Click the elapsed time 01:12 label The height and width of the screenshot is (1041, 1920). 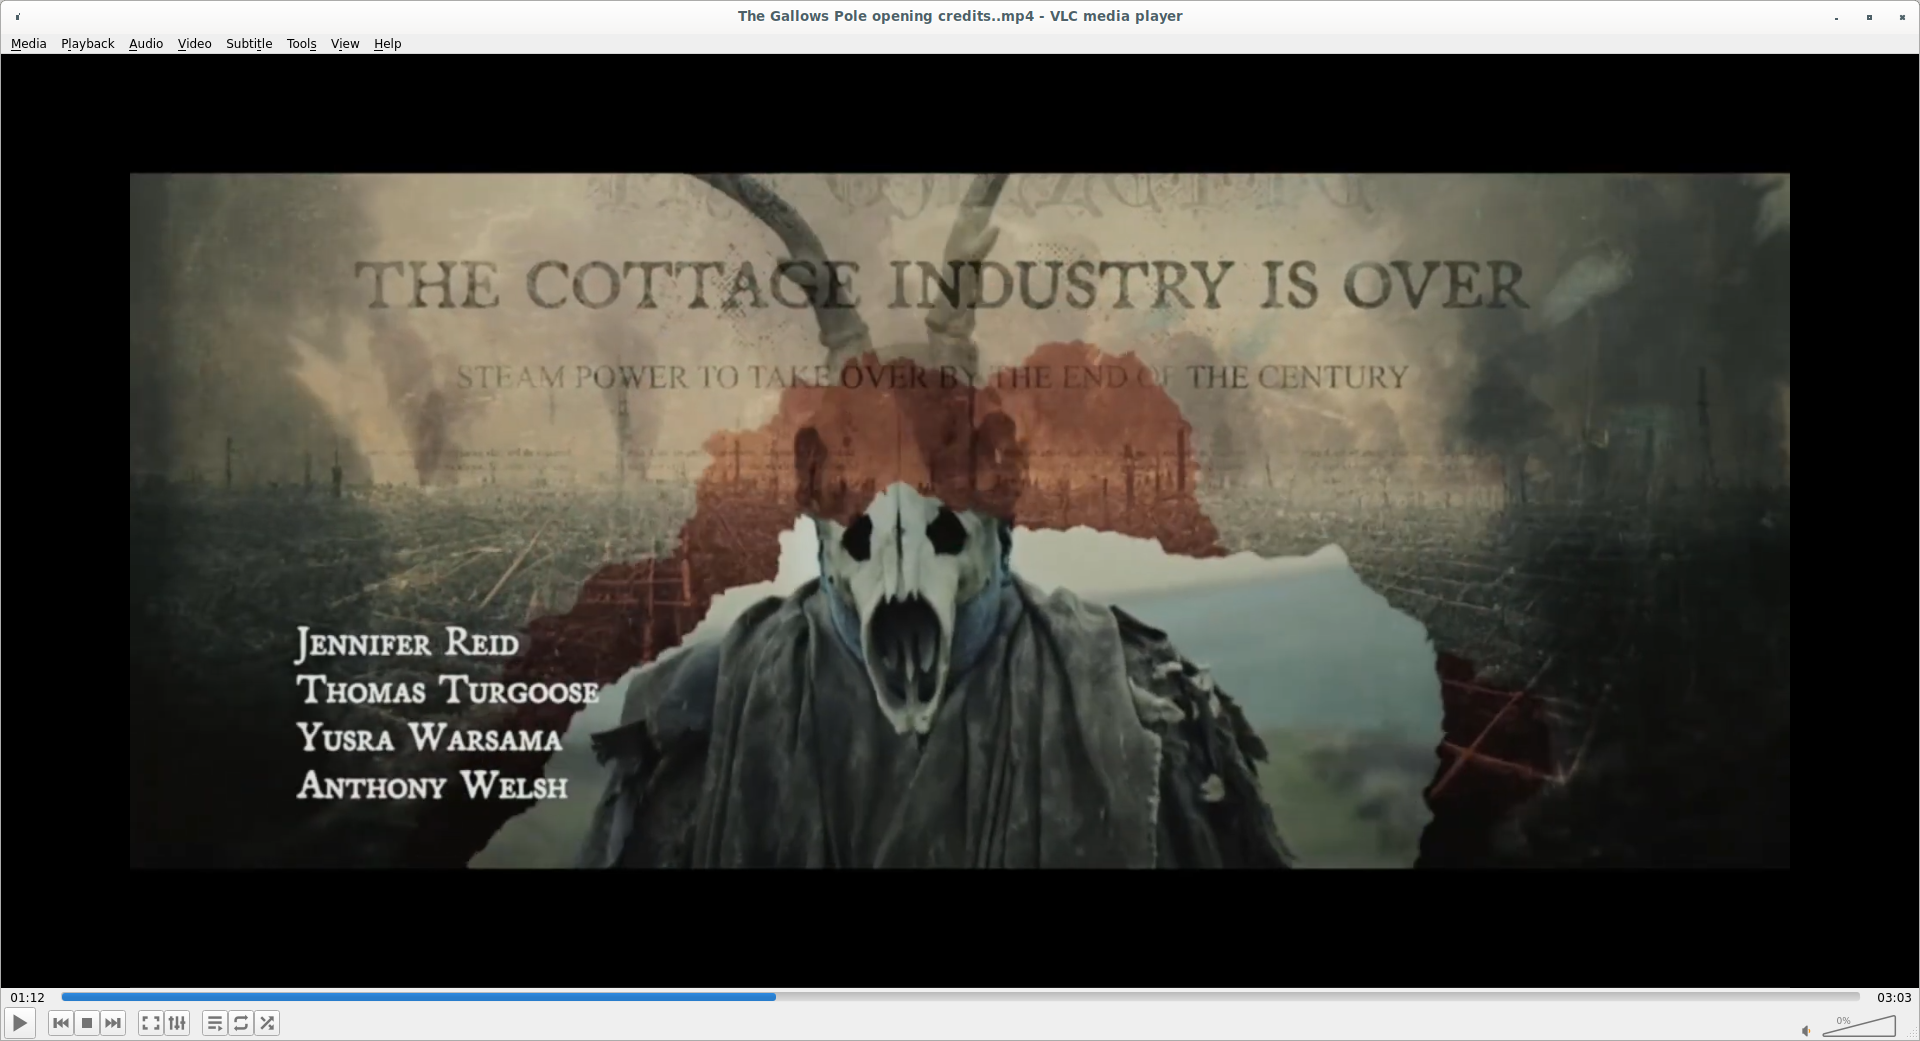pyautogui.click(x=28, y=998)
